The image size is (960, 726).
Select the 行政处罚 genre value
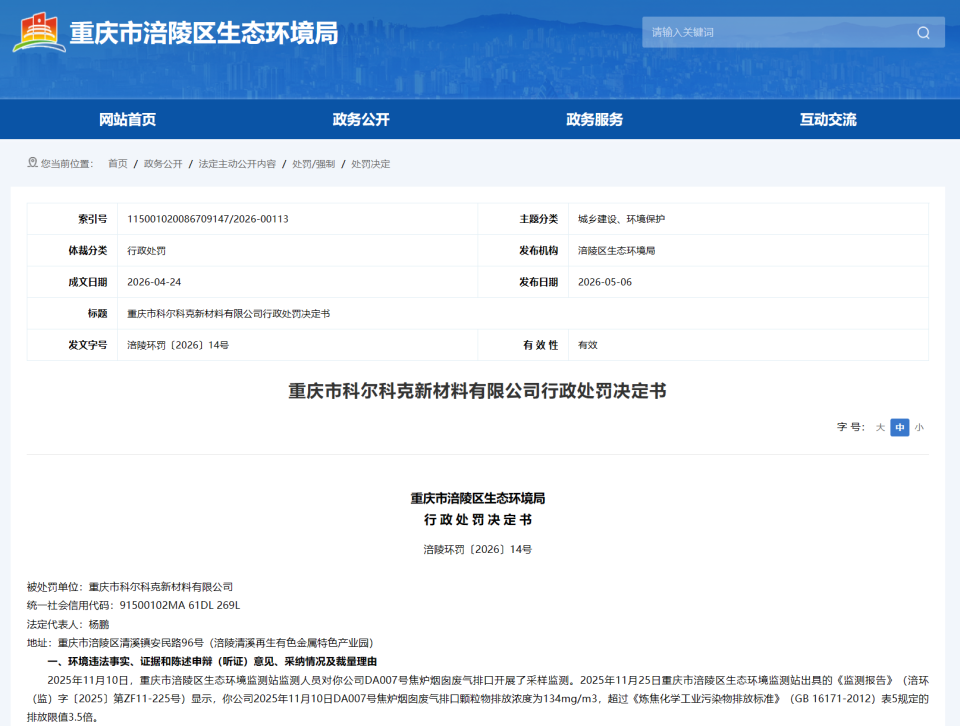tap(146, 250)
